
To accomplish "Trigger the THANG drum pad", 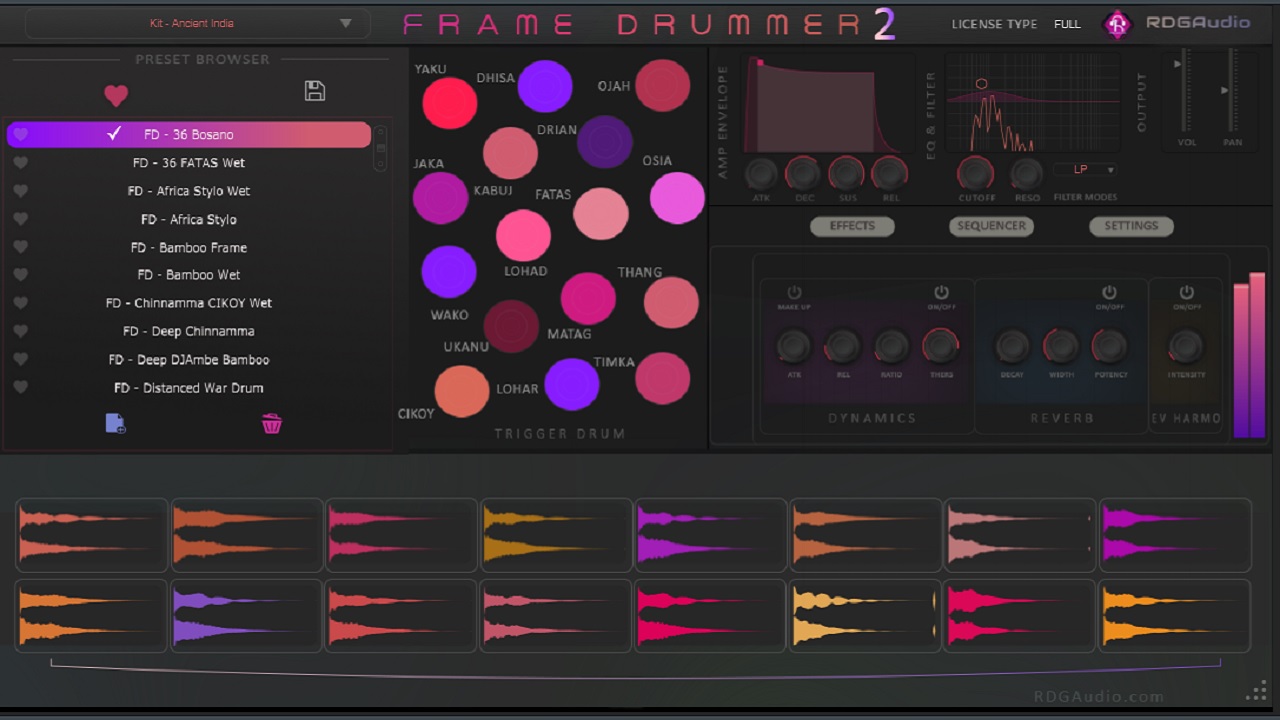I will (671, 302).
